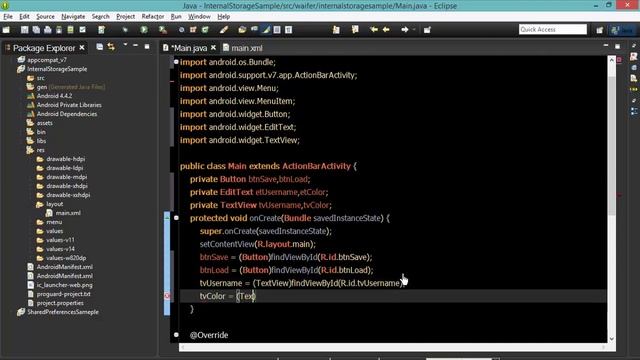Select the SharedPreferencesSameple project
This screenshot has width=640, height=360.
62,311
